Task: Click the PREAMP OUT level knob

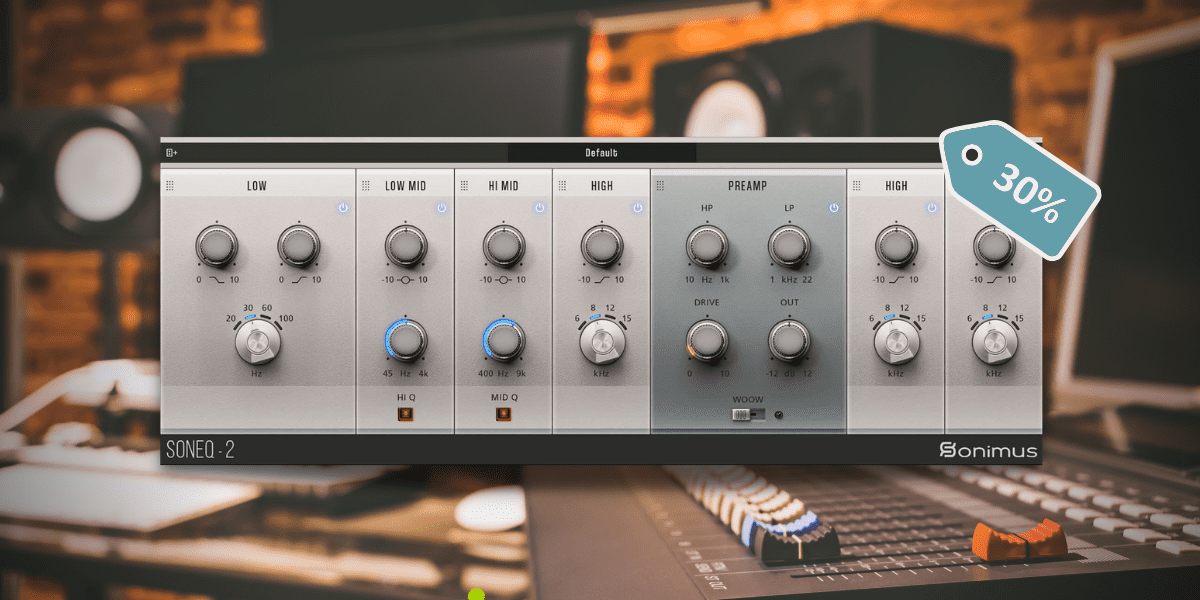Action: click(789, 341)
